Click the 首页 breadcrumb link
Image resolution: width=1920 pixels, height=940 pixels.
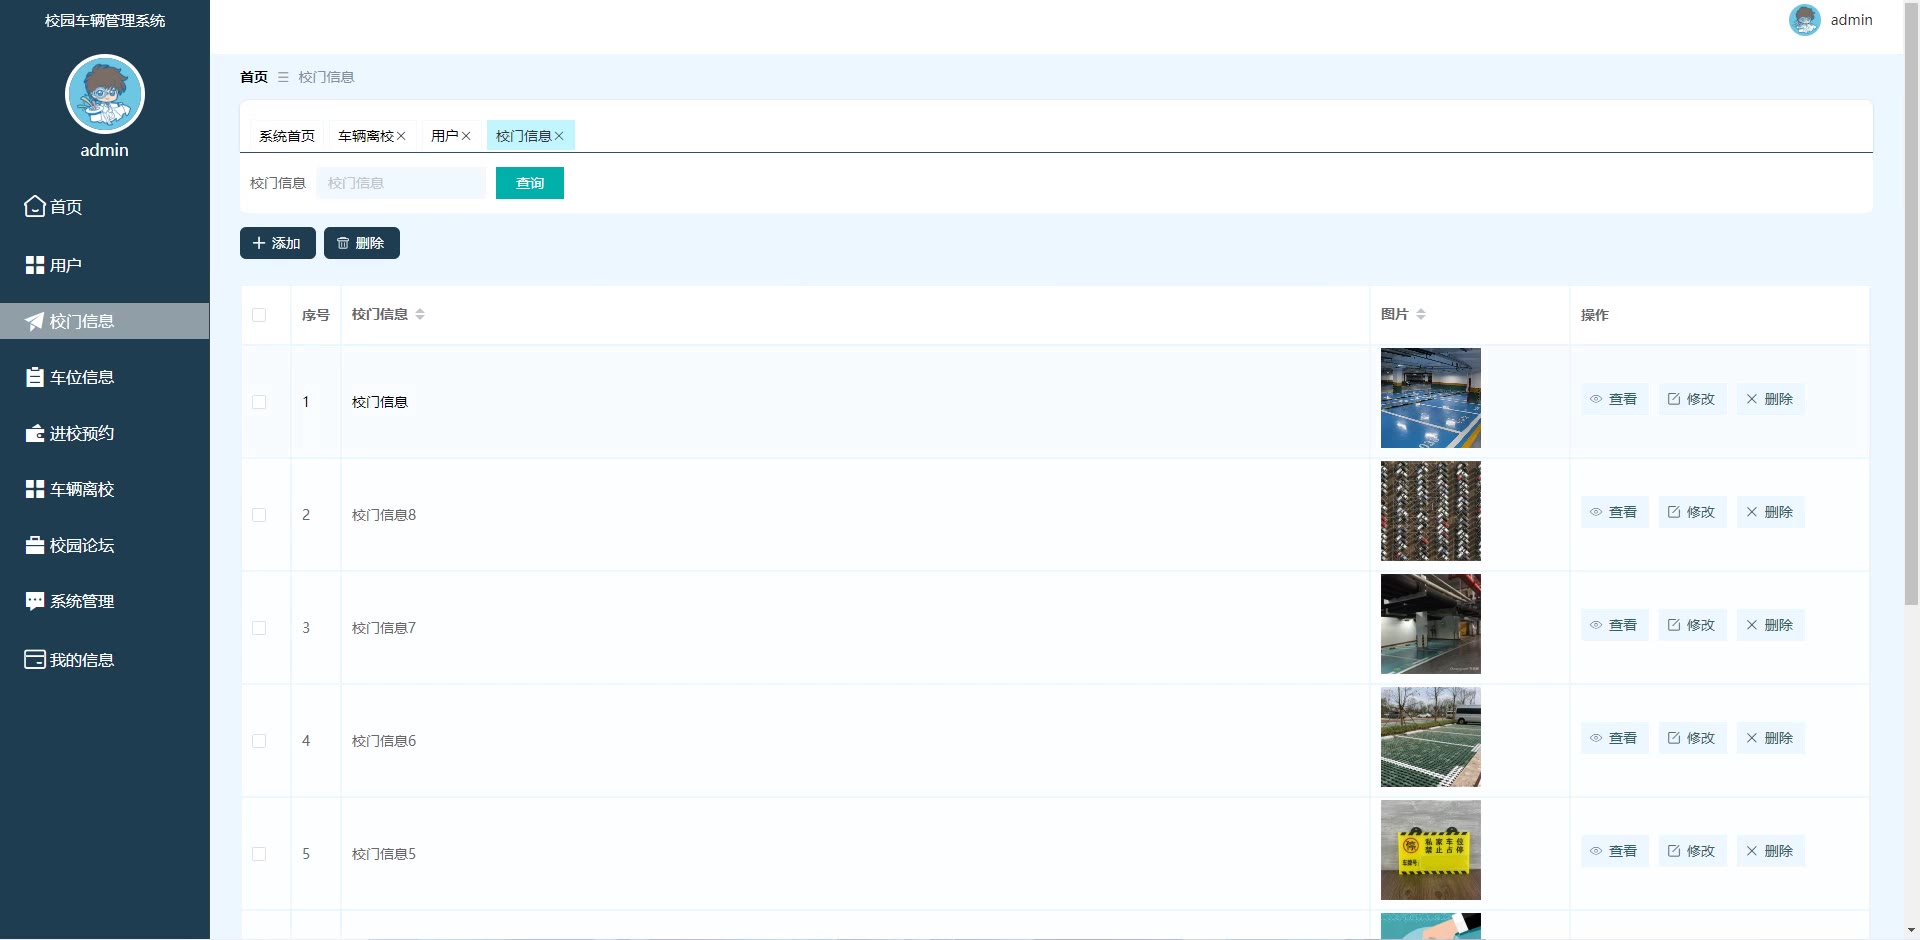[254, 77]
